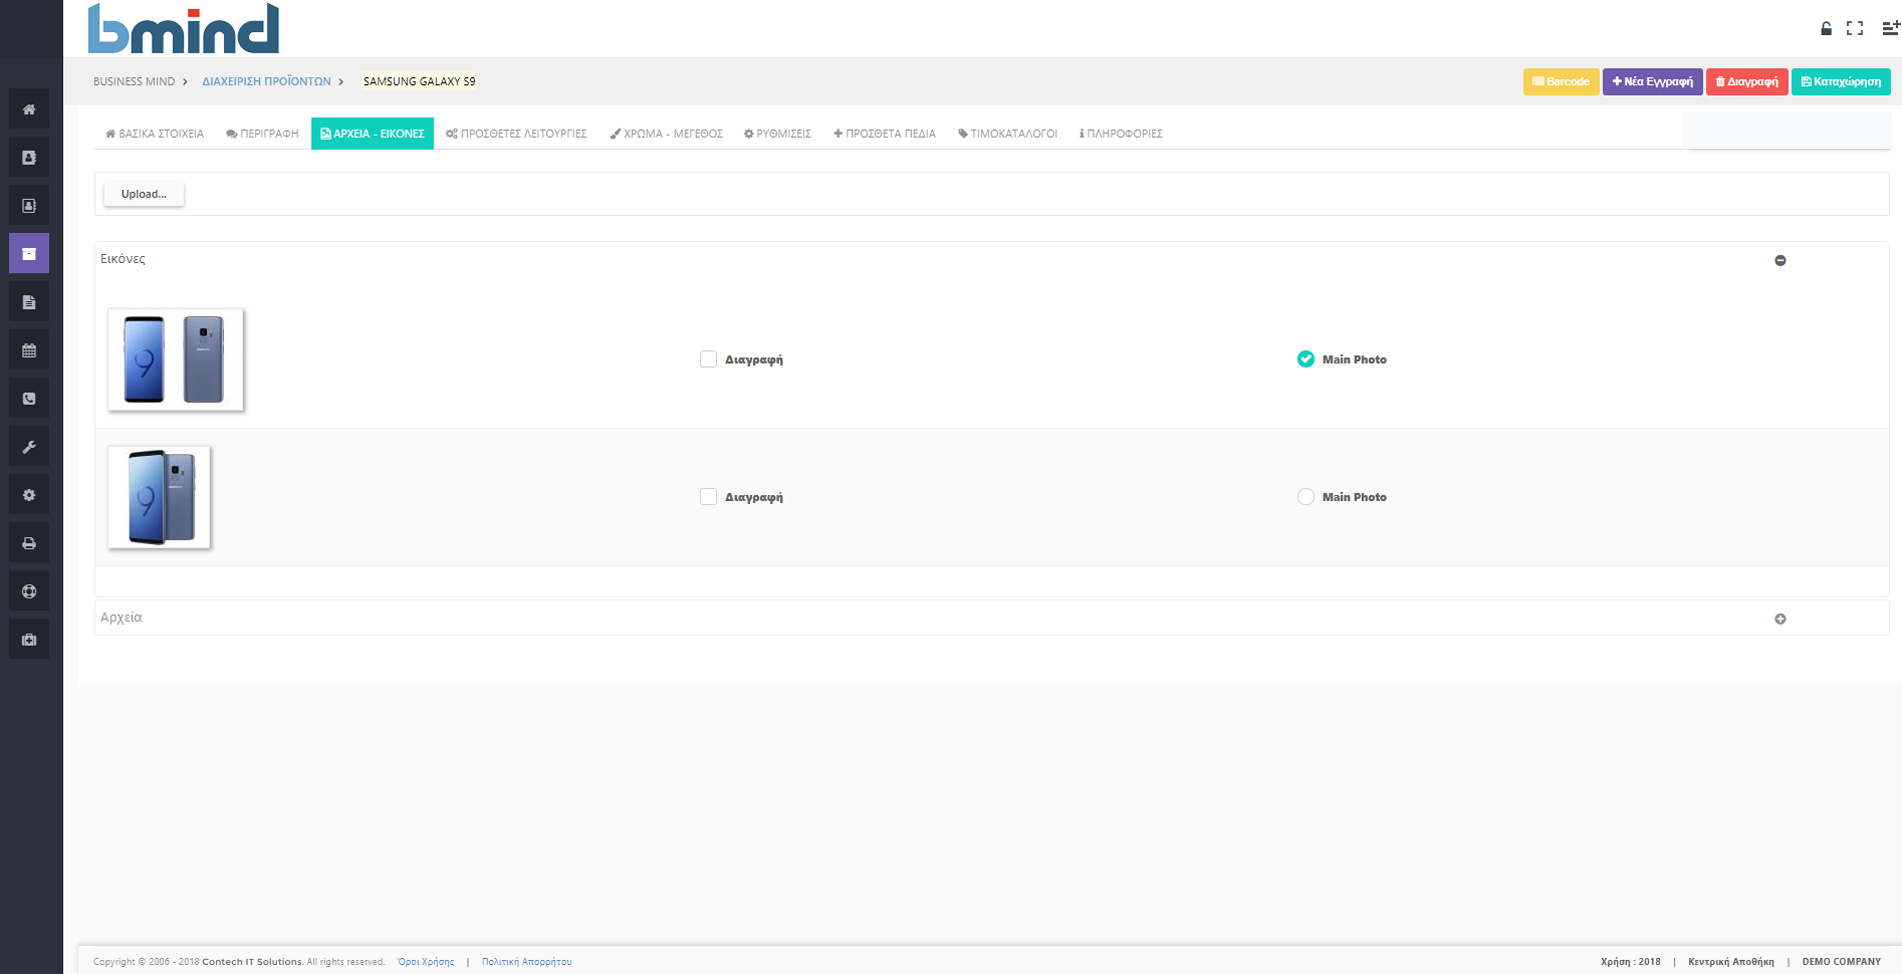Select the checked Main Photo radio of the first image
The image size is (1902, 974).
(1306, 359)
